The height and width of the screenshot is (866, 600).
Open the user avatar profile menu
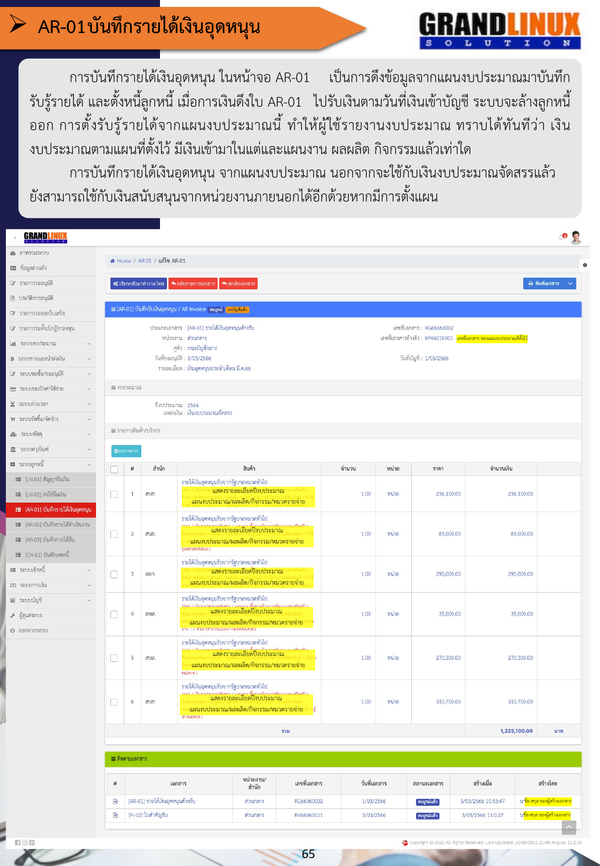[x=576, y=237]
